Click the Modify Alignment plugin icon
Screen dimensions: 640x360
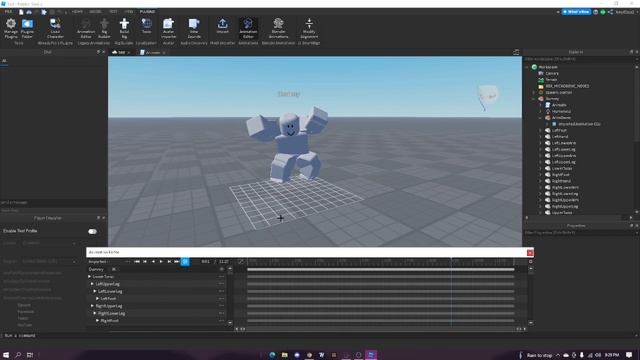click(309, 28)
